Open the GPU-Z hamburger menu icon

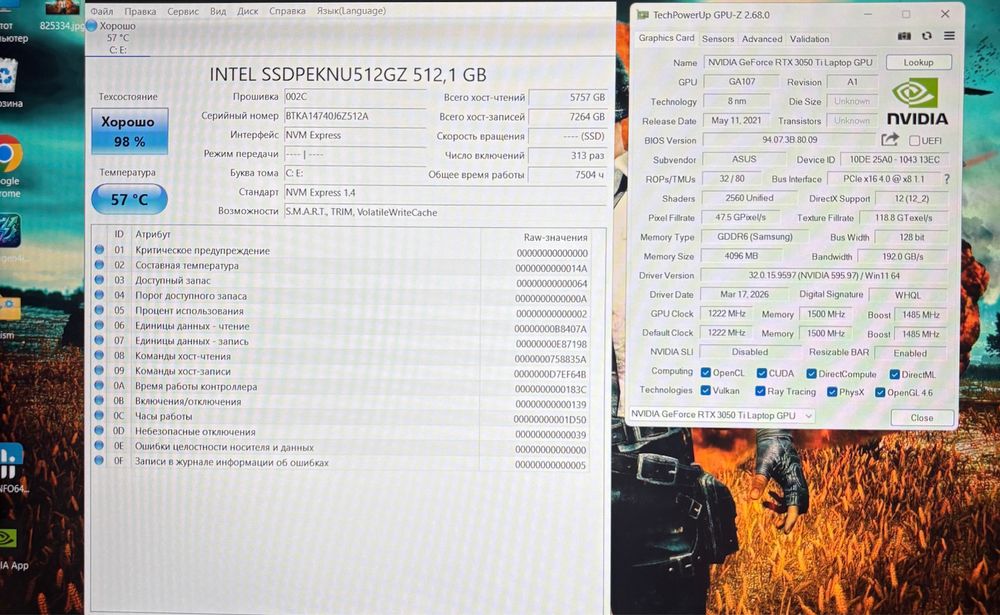coord(949,36)
